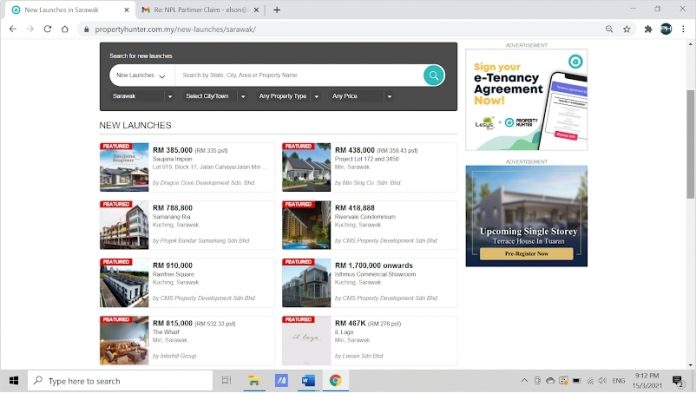The width and height of the screenshot is (696, 393).
Task: Reload the page with the refresh icon
Action: (x=47, y=29)
